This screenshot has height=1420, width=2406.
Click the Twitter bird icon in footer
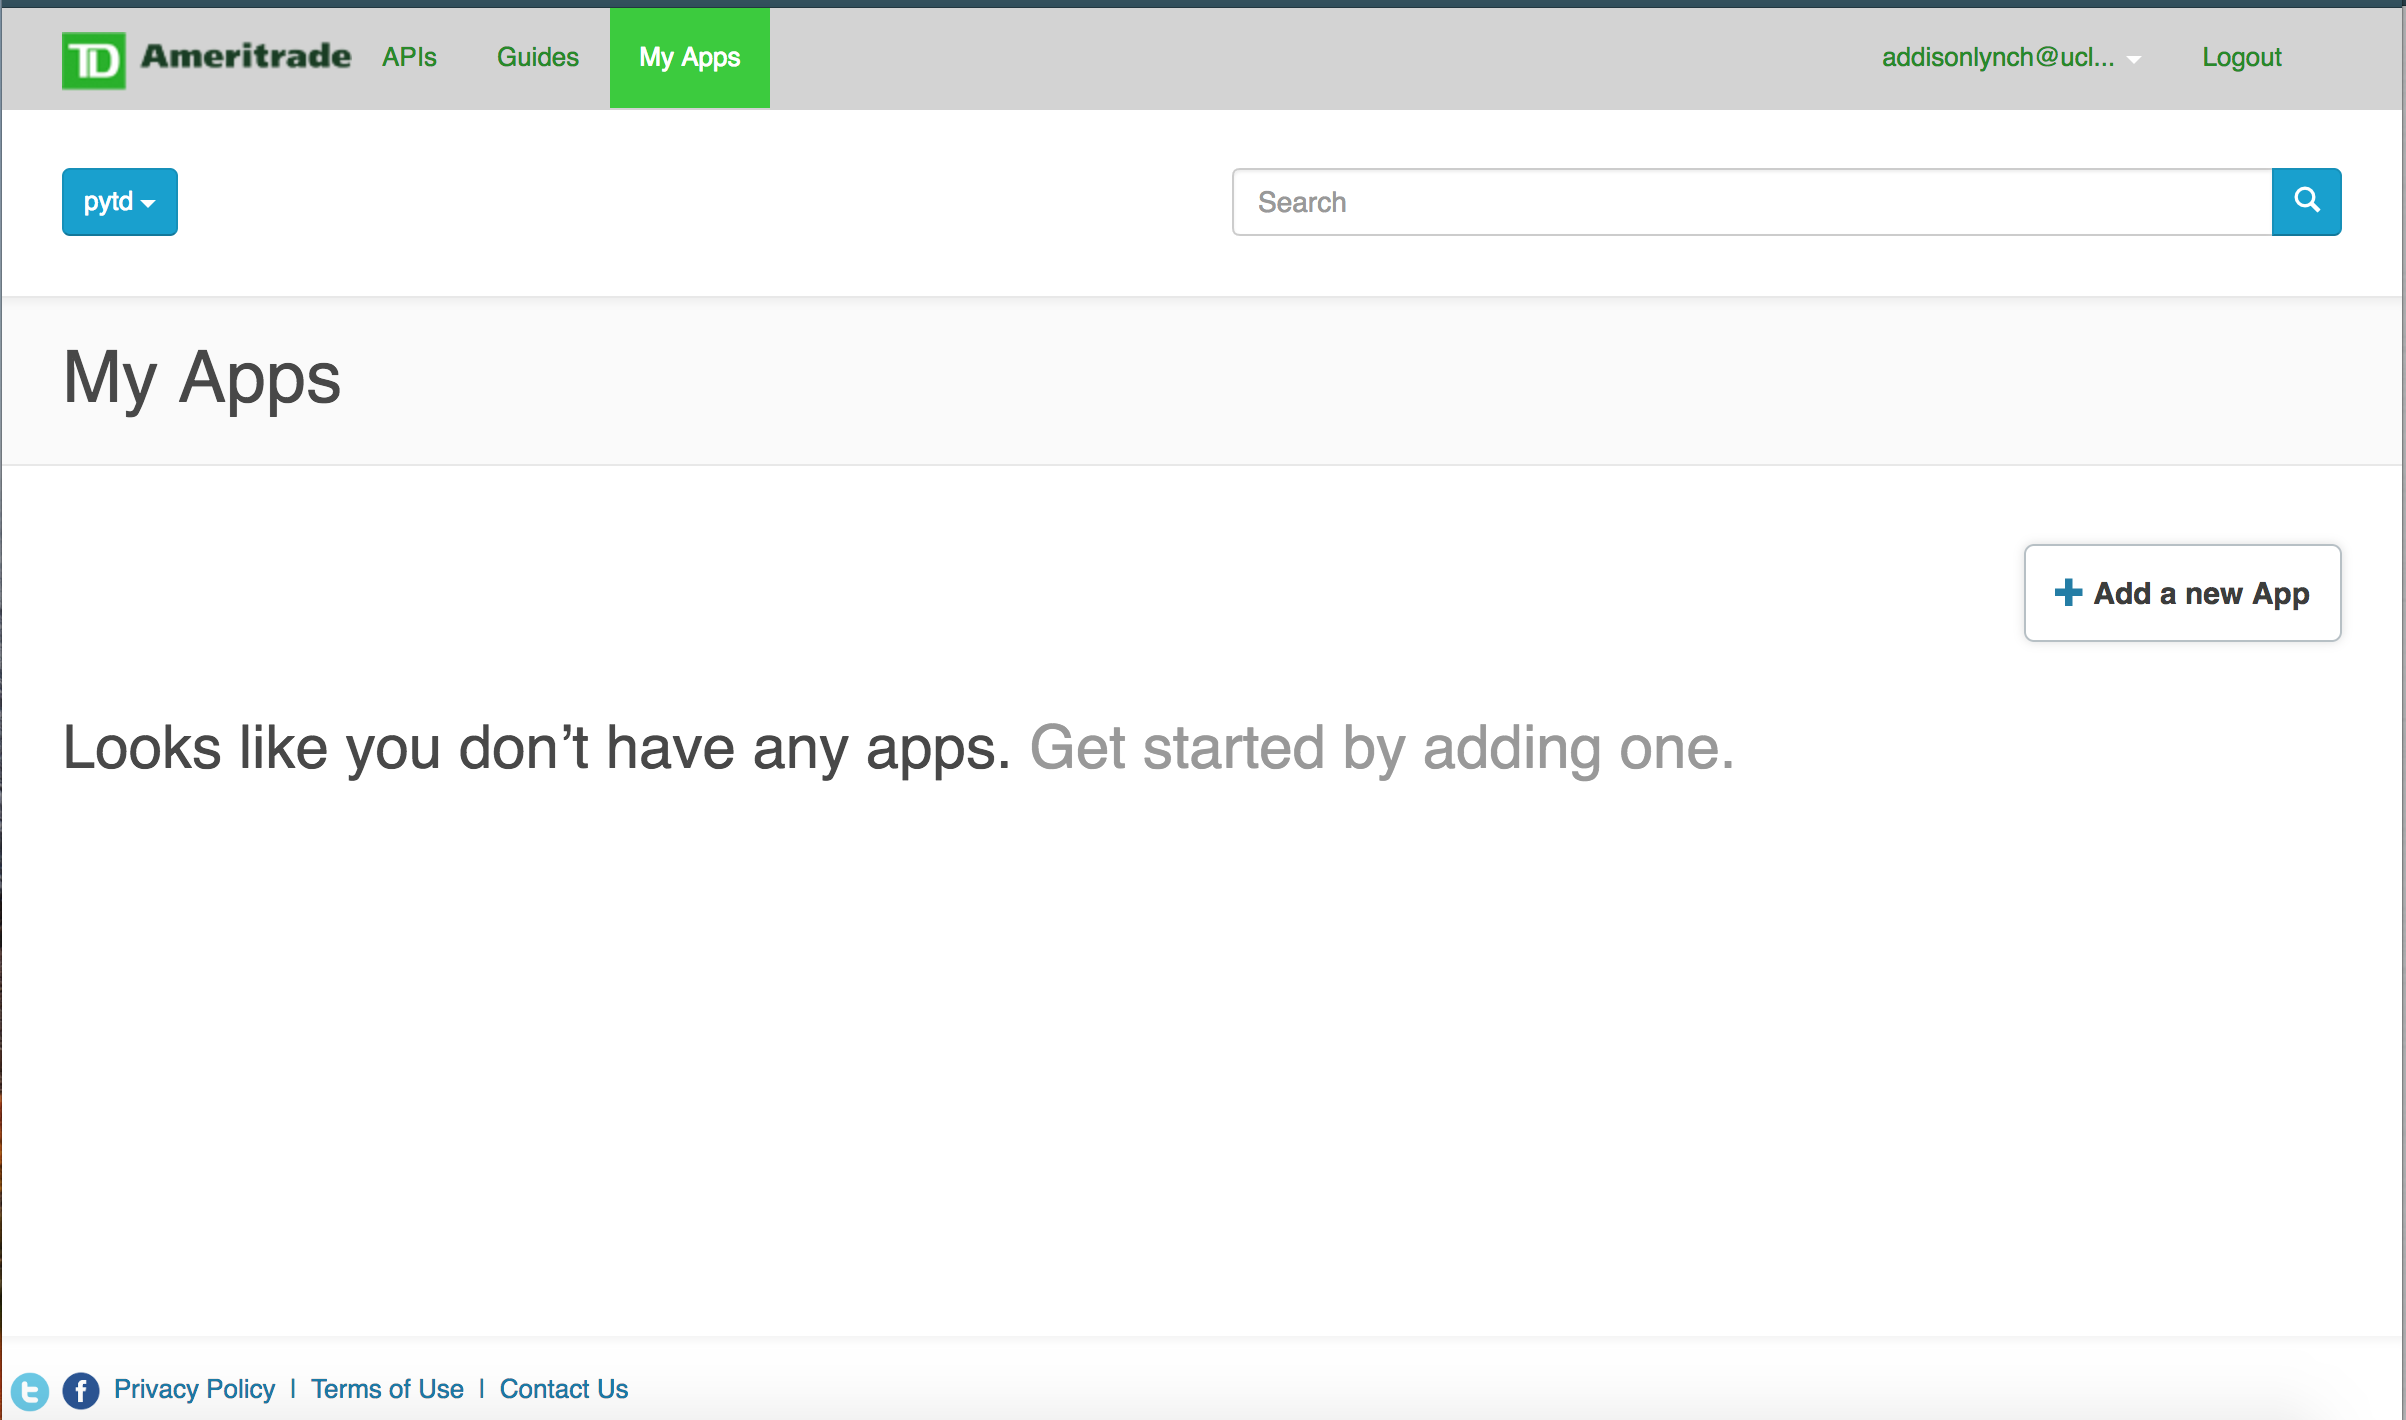30,1388
